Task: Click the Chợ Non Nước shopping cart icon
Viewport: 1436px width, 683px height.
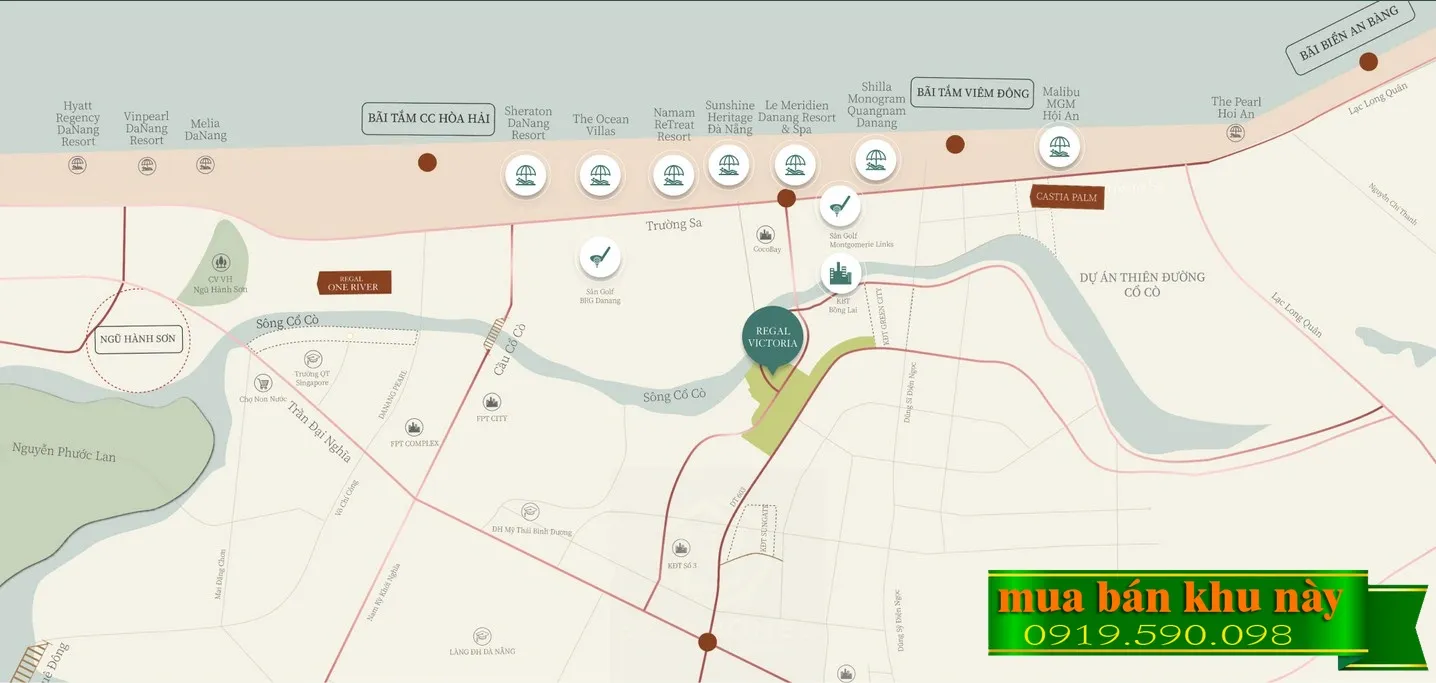Action: [x=263, y=383]
